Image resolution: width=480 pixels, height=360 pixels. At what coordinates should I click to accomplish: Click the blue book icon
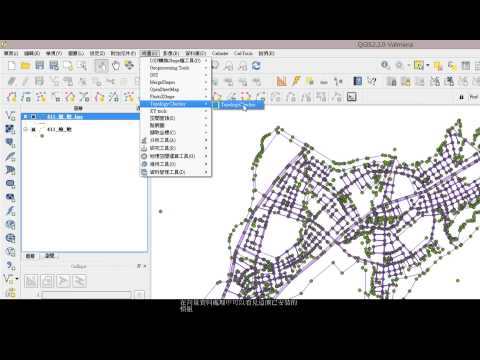point(358,81)
